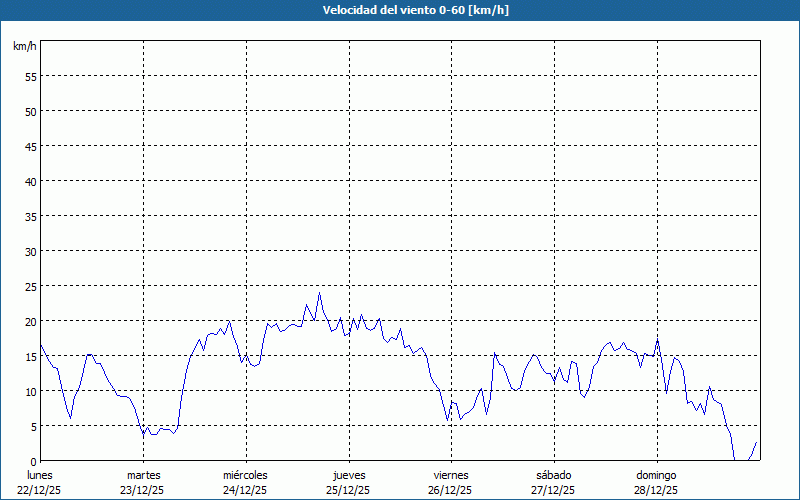
Task: Click the date 22/12/25 on the x-axis
Action: click(x=40, y=490)
